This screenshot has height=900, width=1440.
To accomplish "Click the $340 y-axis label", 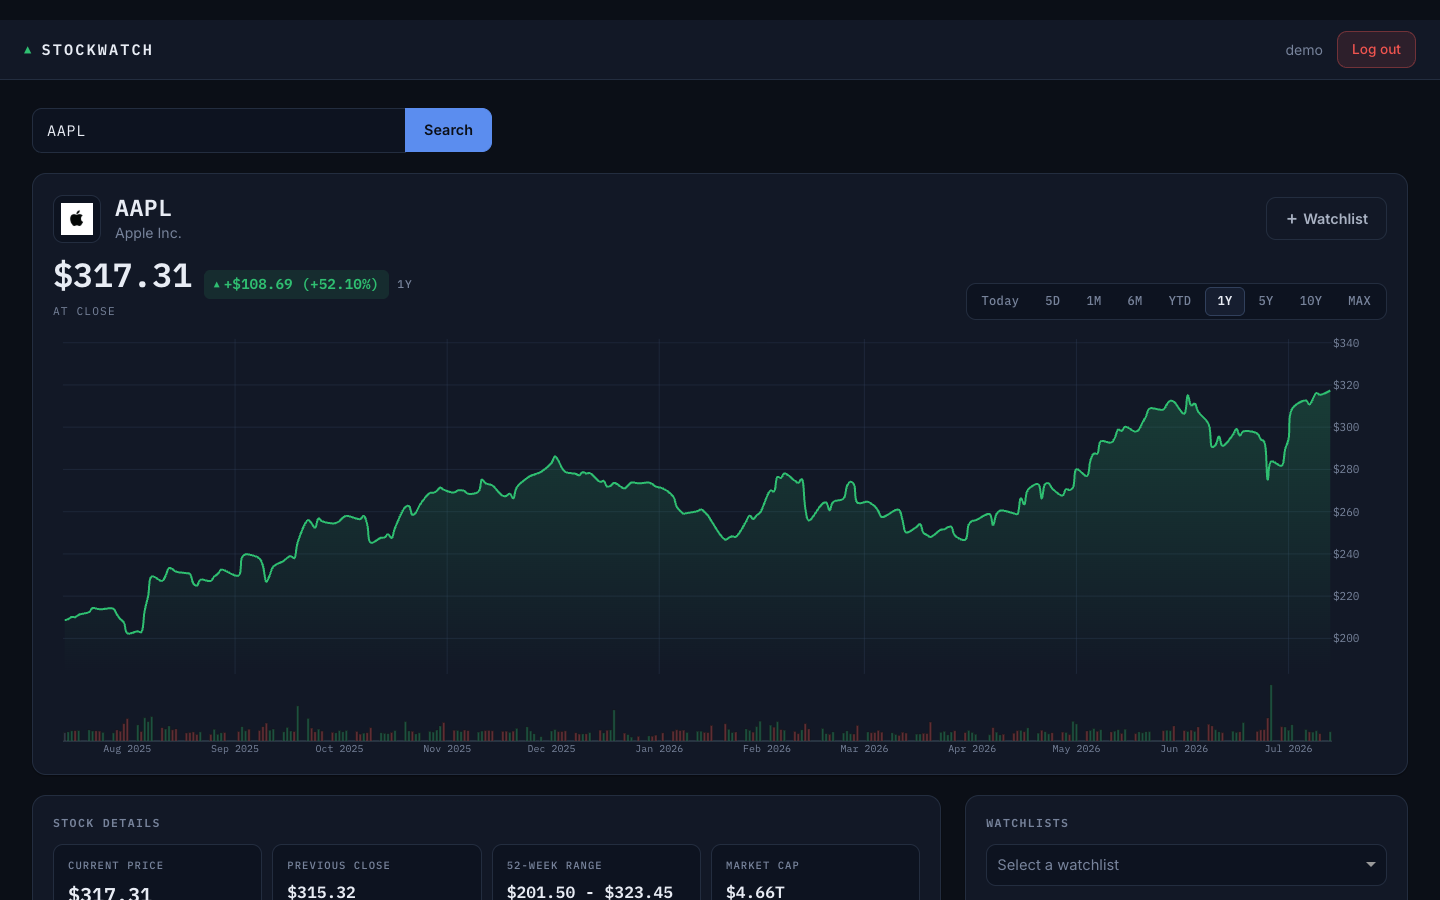I will pyautogui.click(x=1346, y=343).
